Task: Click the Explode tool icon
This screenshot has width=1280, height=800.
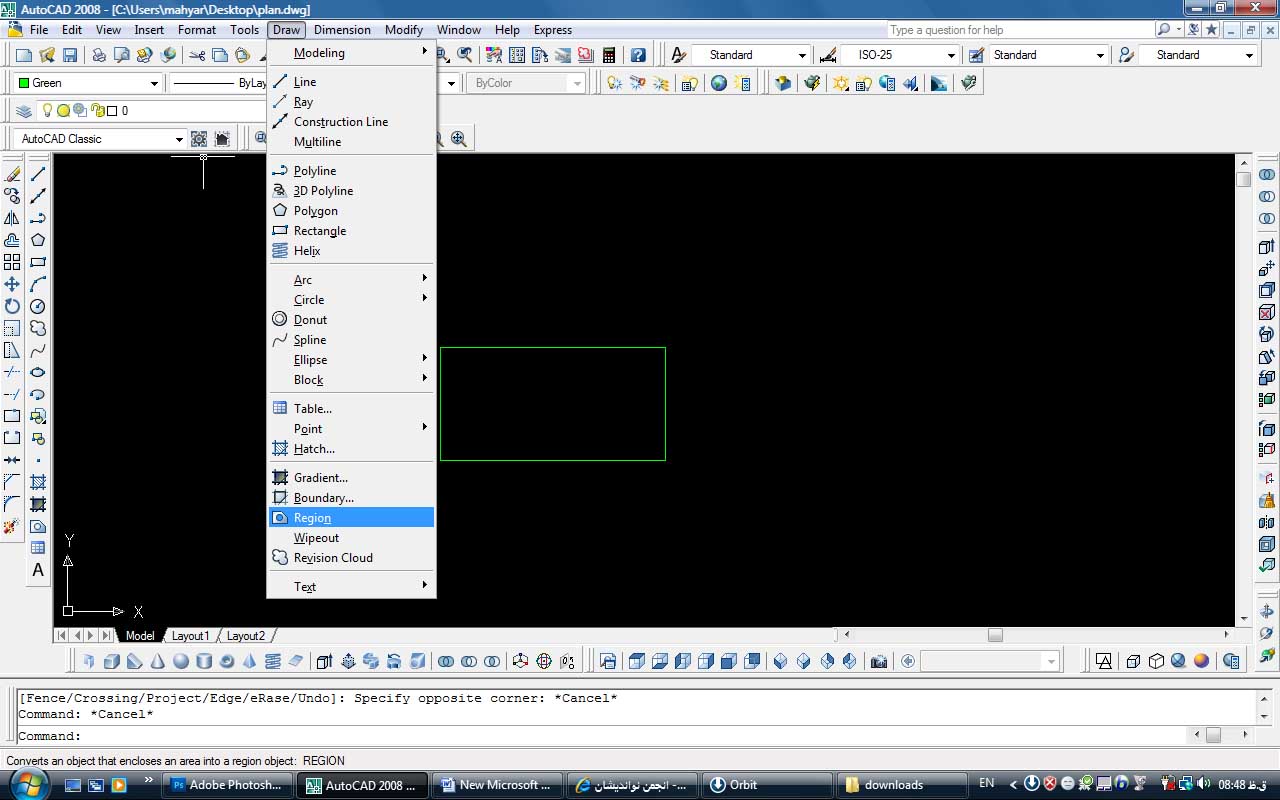Action: click(x=12, y=526)
